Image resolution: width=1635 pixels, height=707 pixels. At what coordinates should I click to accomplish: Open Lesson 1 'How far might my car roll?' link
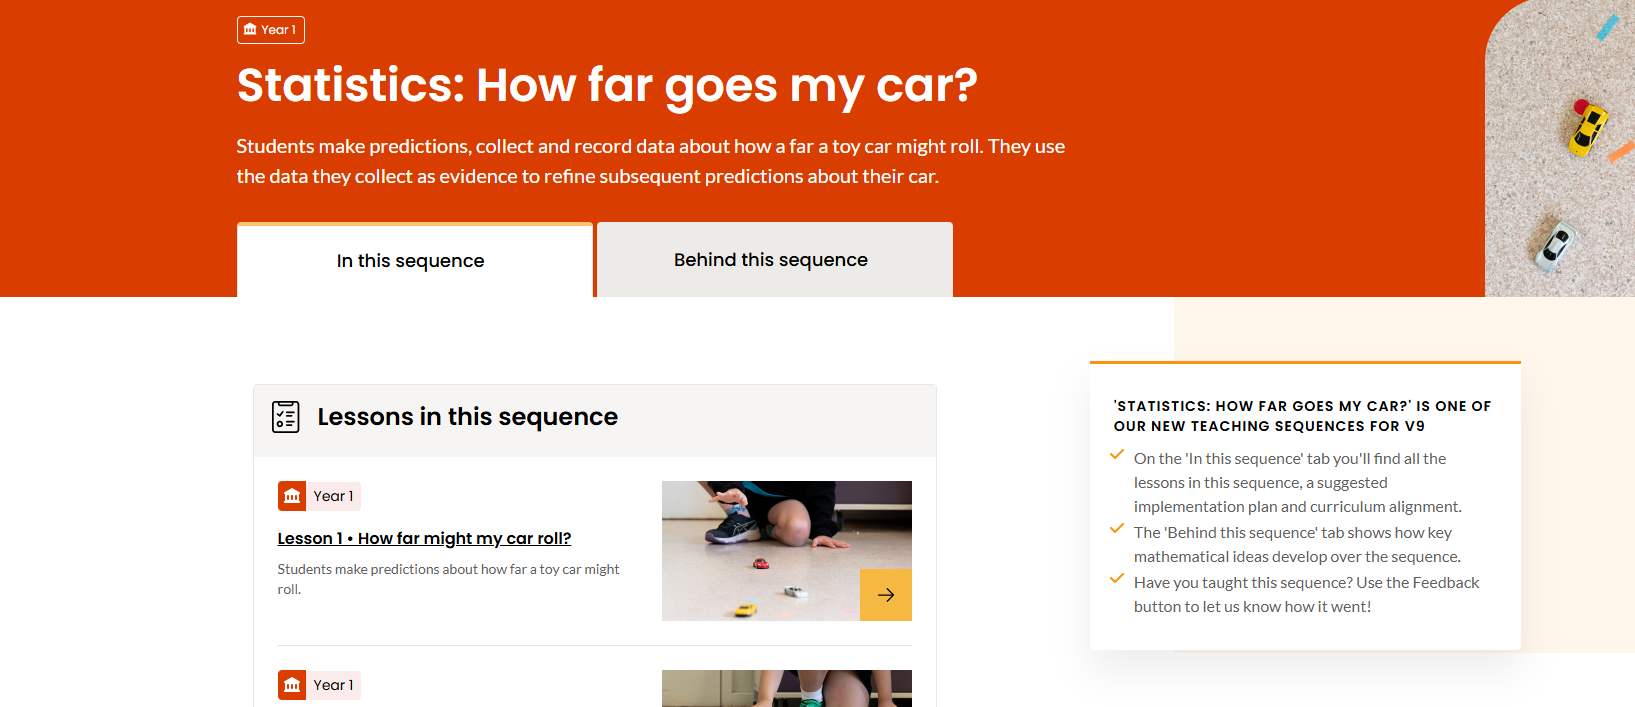(424, 538)
